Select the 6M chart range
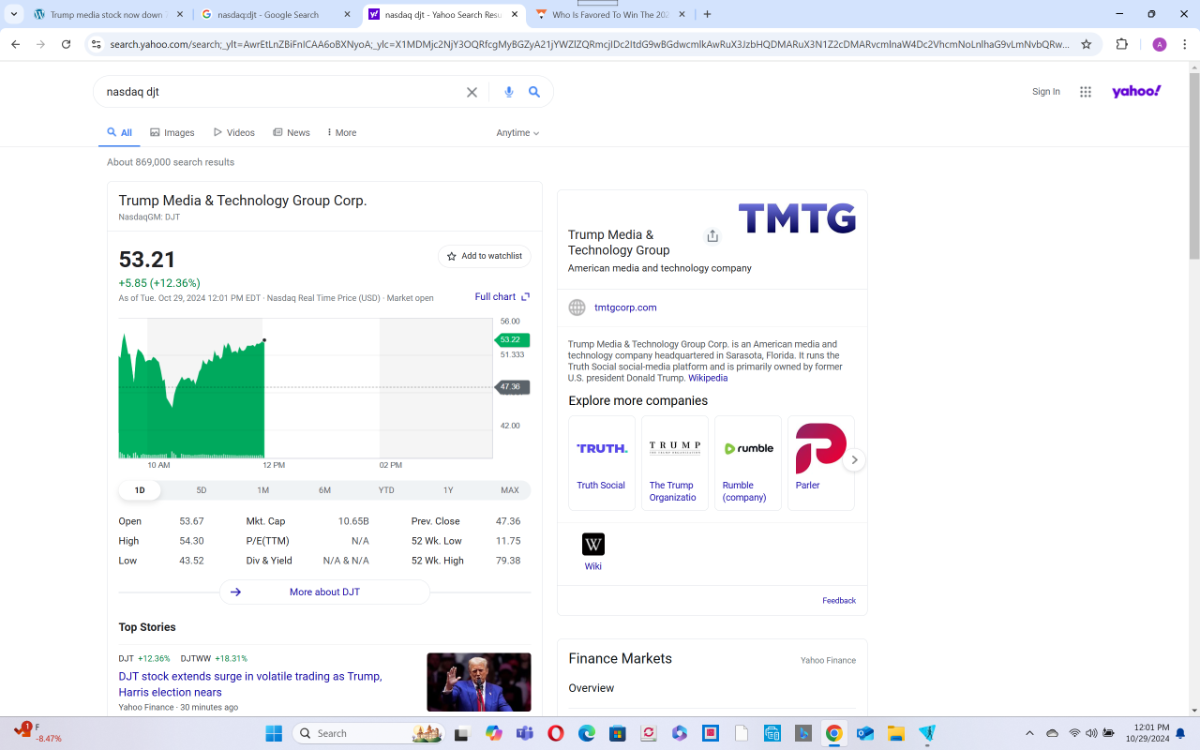 [325, 490]
